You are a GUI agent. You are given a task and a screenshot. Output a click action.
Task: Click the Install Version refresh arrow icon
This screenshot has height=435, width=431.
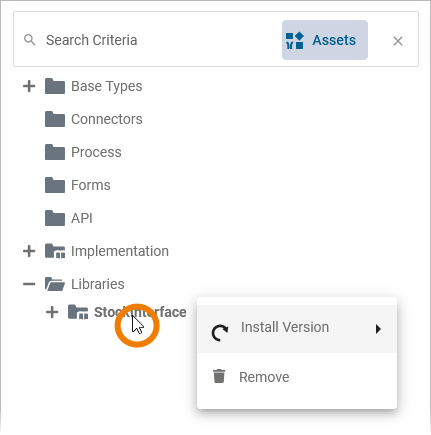[x=220, y=333]
